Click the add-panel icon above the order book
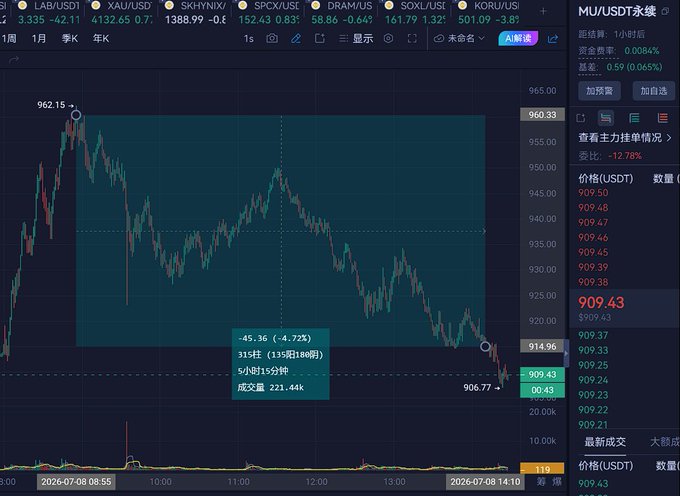This screenshot has height=496, width=680. (581, 118)
